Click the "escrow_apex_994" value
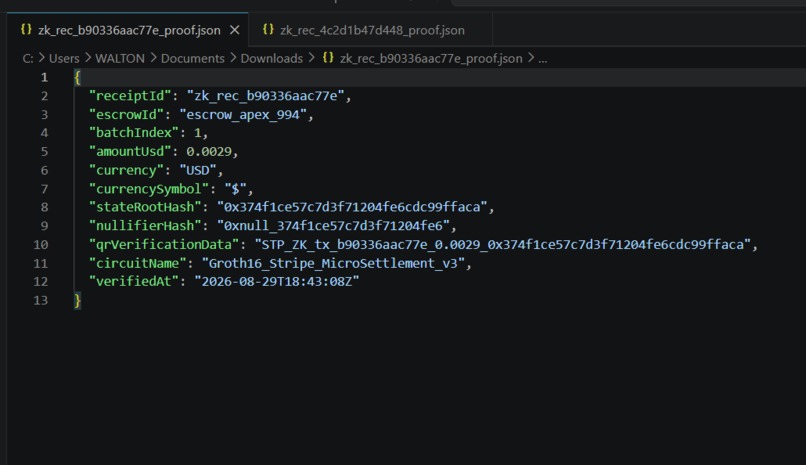Screen dimensions: 806x465 pyautogui.click(x=243, y=115)
